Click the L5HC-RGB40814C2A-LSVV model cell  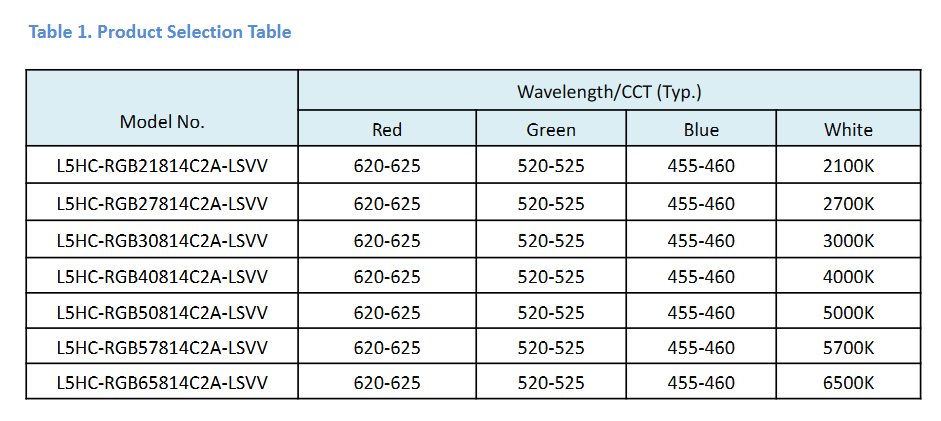coord(162,276)
